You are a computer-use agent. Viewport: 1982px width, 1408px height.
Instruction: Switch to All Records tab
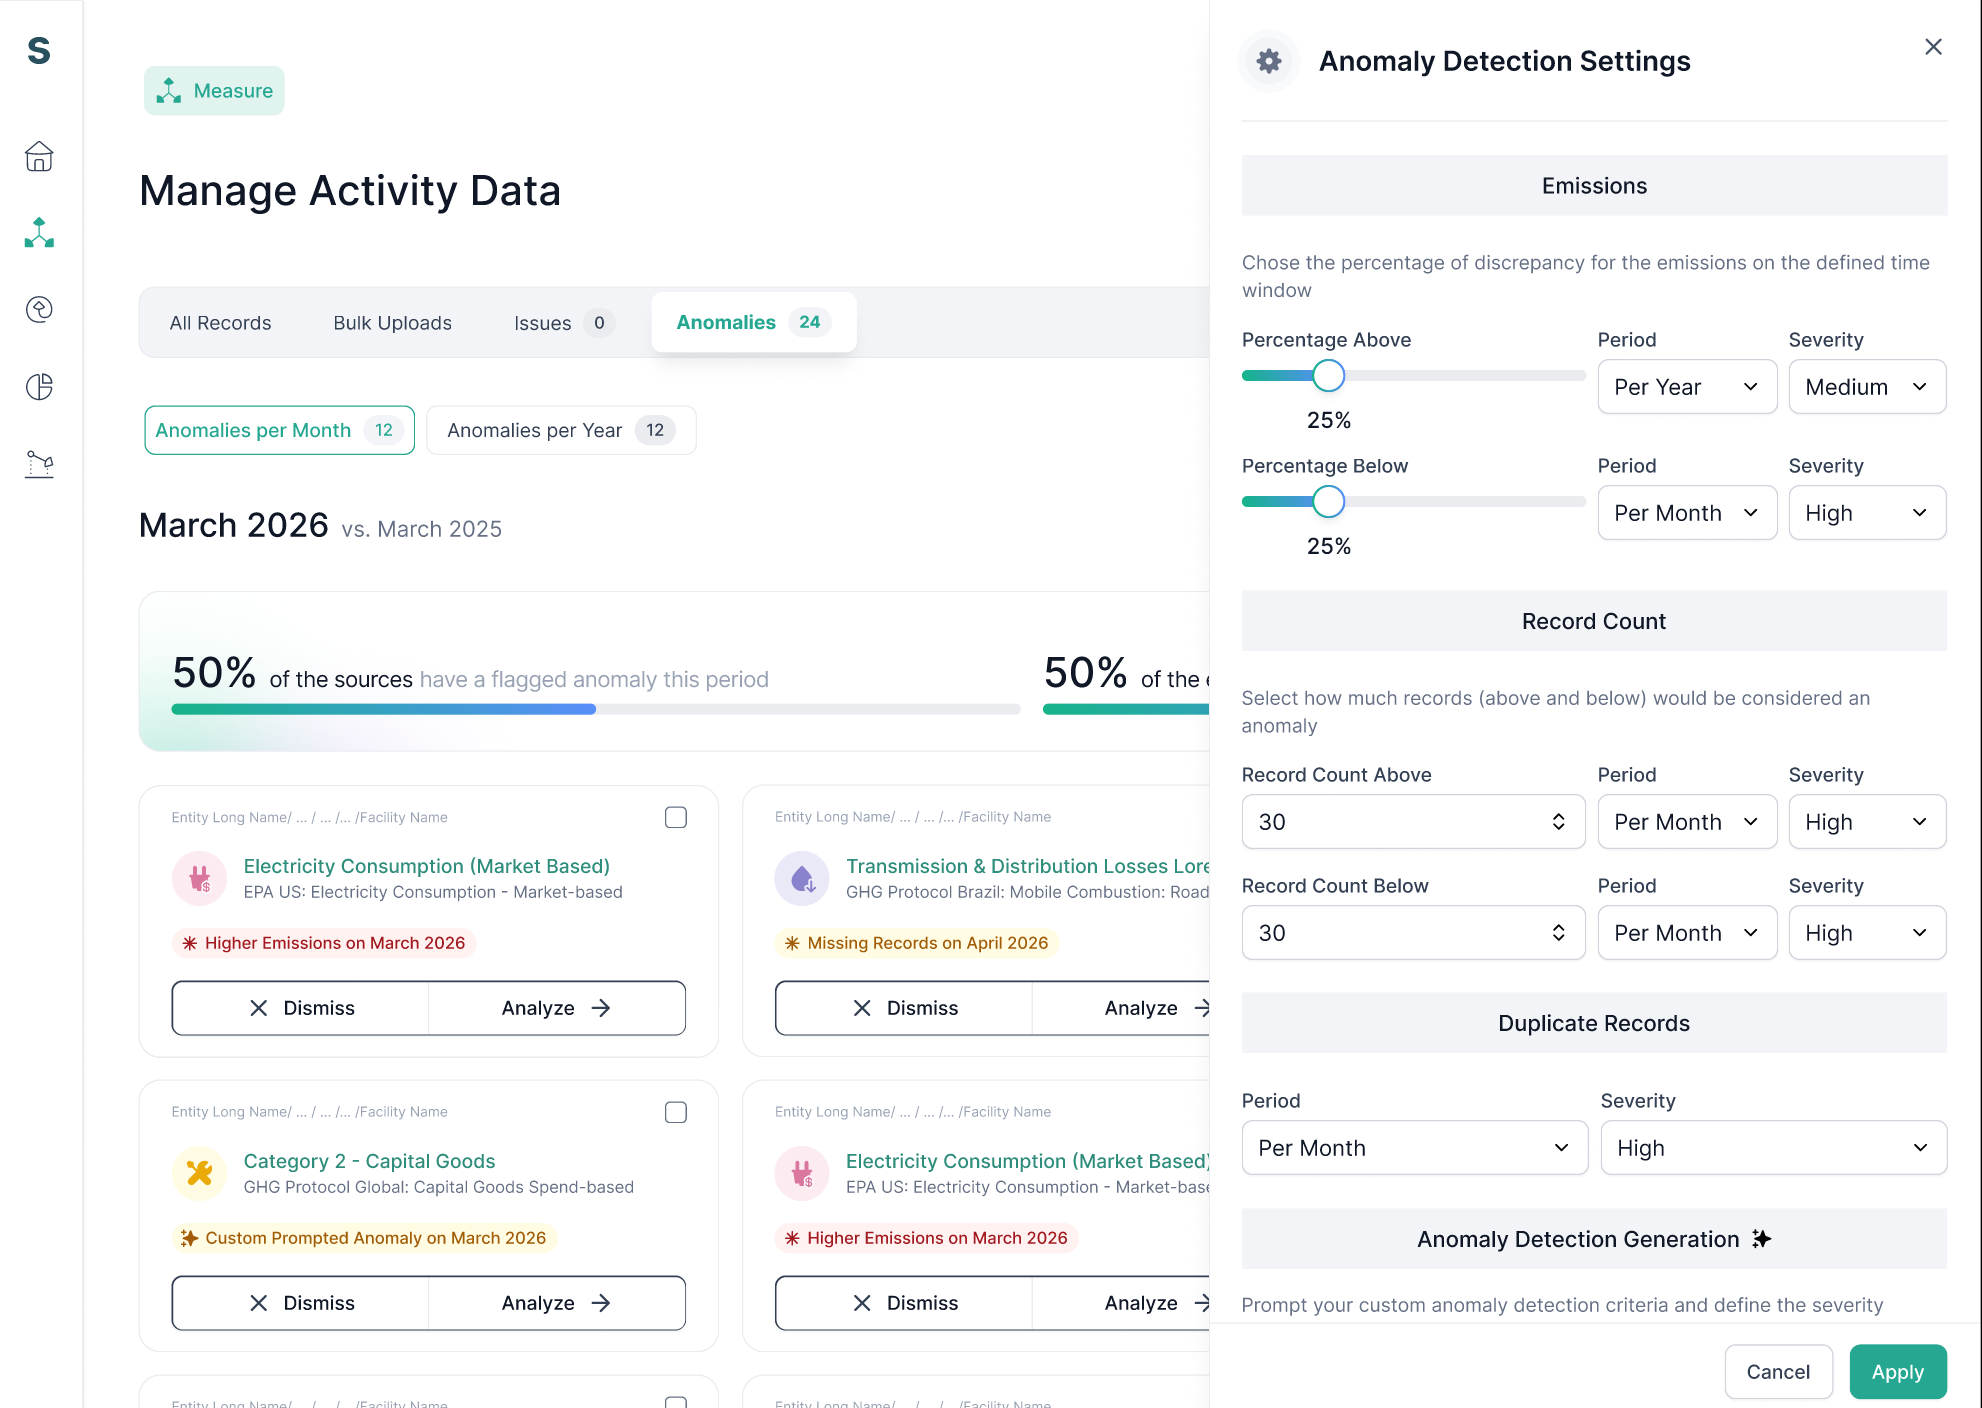[220, 323]
